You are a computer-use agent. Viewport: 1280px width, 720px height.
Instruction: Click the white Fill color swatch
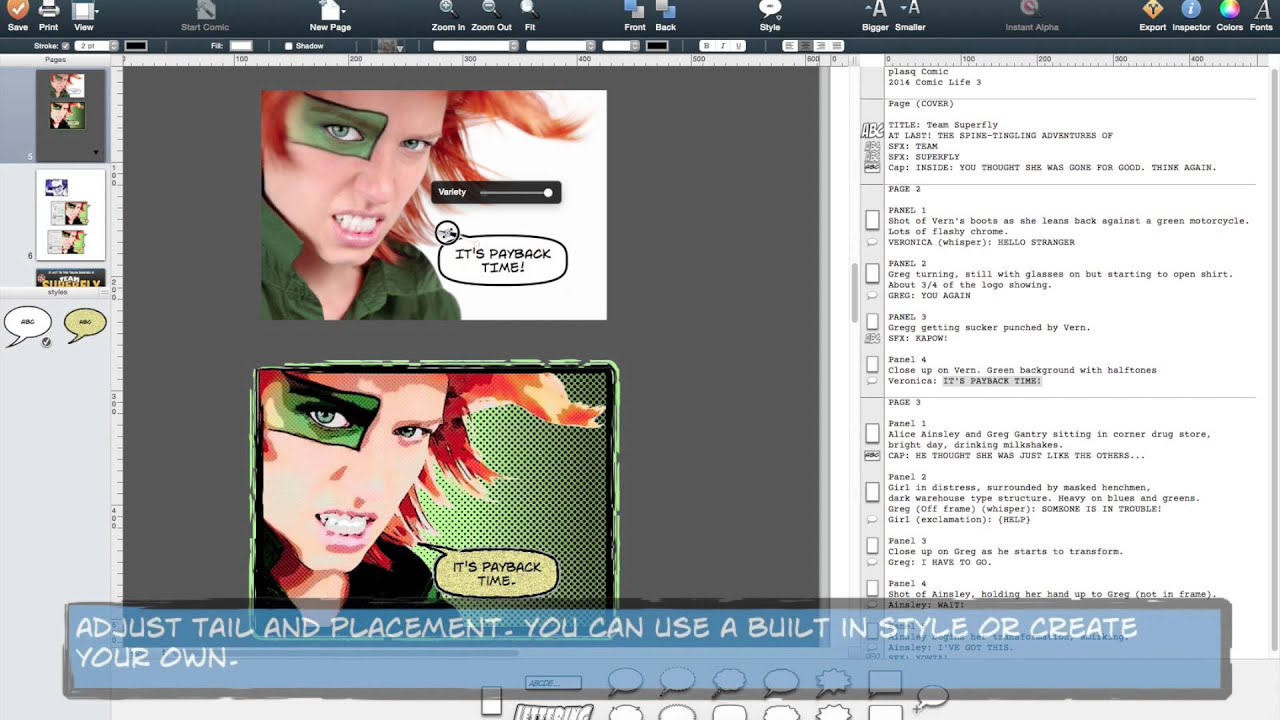tap(241, 46)
